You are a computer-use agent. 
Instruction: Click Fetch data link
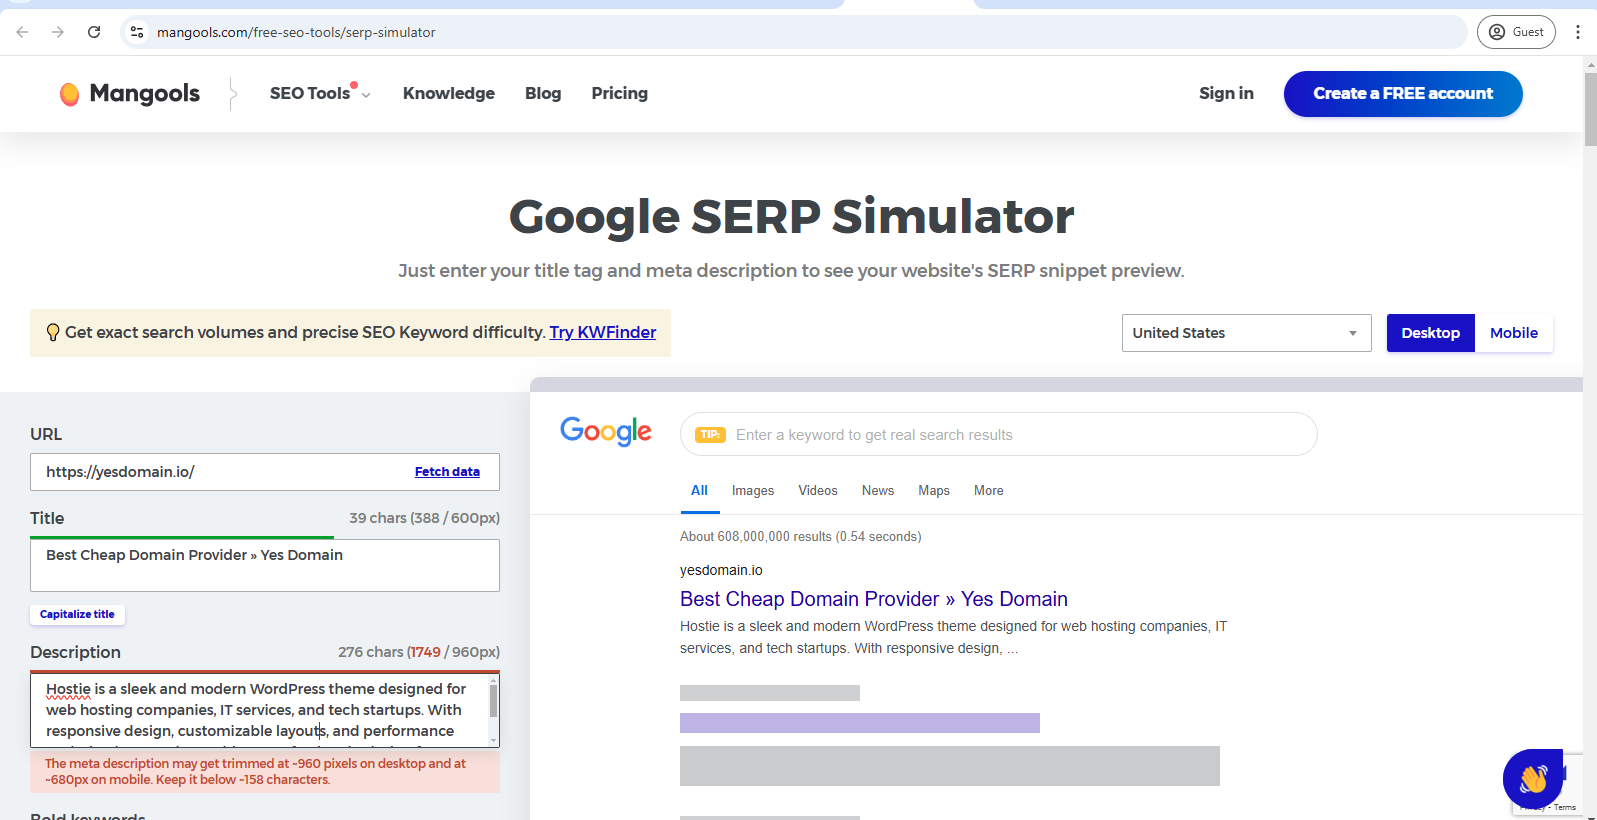447,472
